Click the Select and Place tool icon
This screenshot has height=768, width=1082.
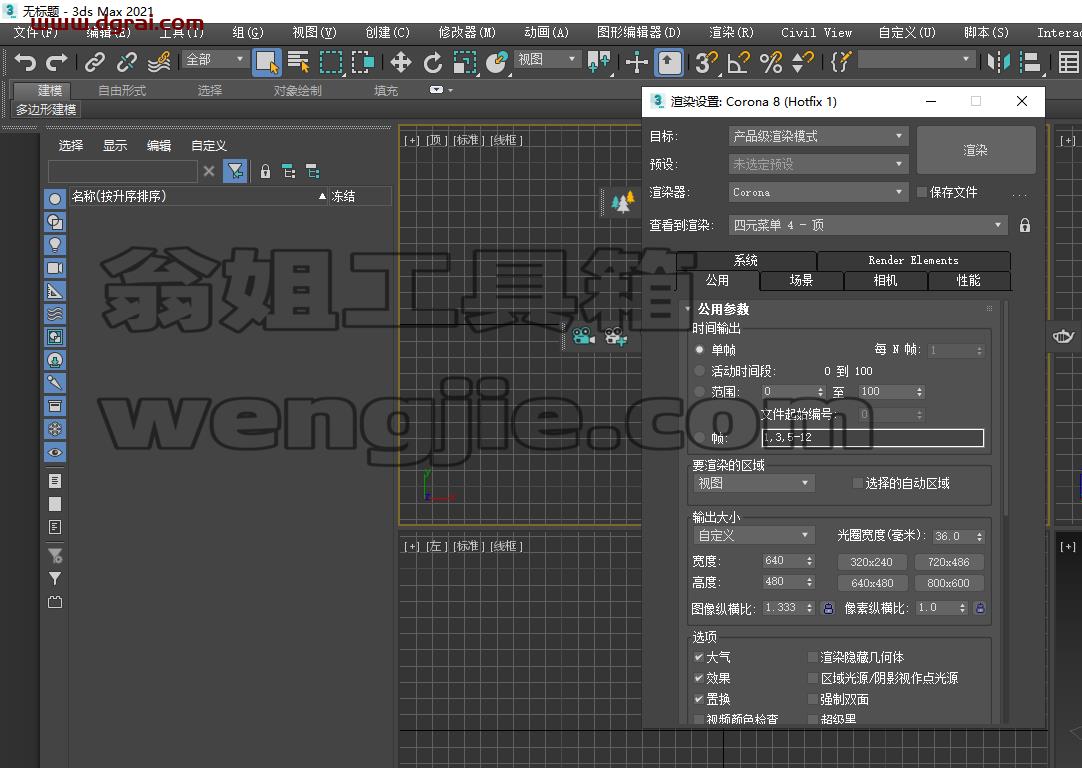coord(496,62)
